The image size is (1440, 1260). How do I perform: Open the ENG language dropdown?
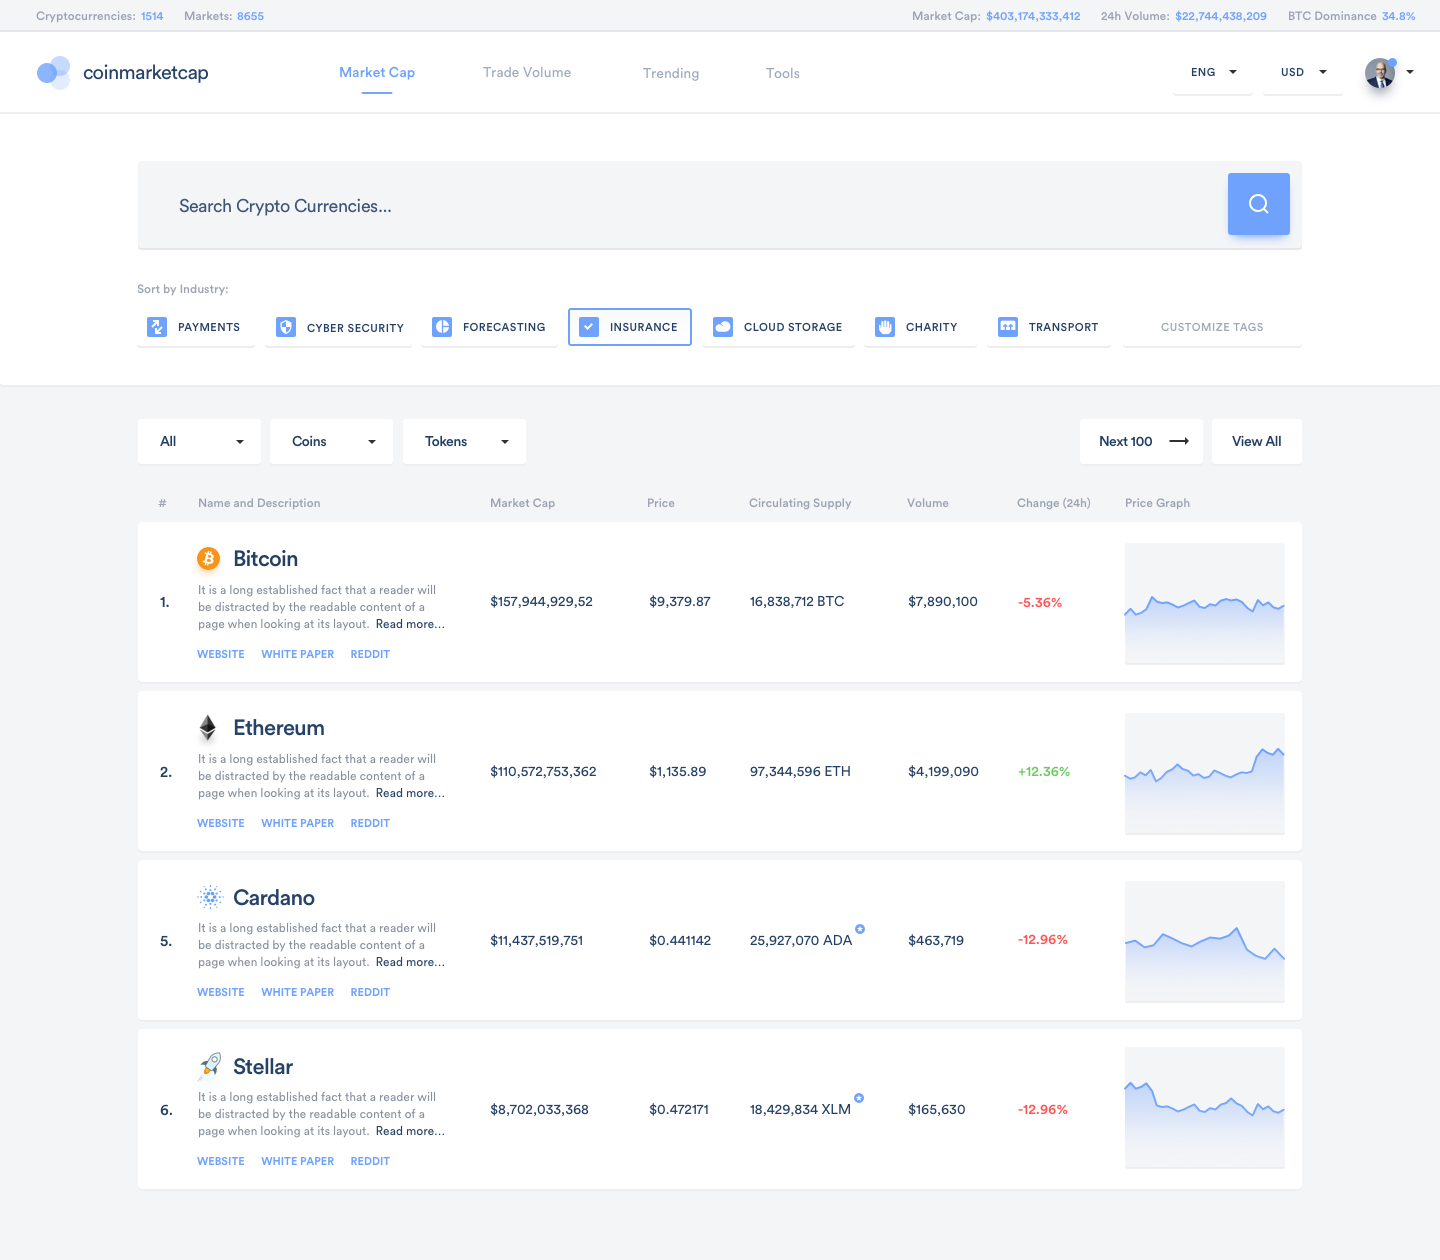tap(1213, 72)
